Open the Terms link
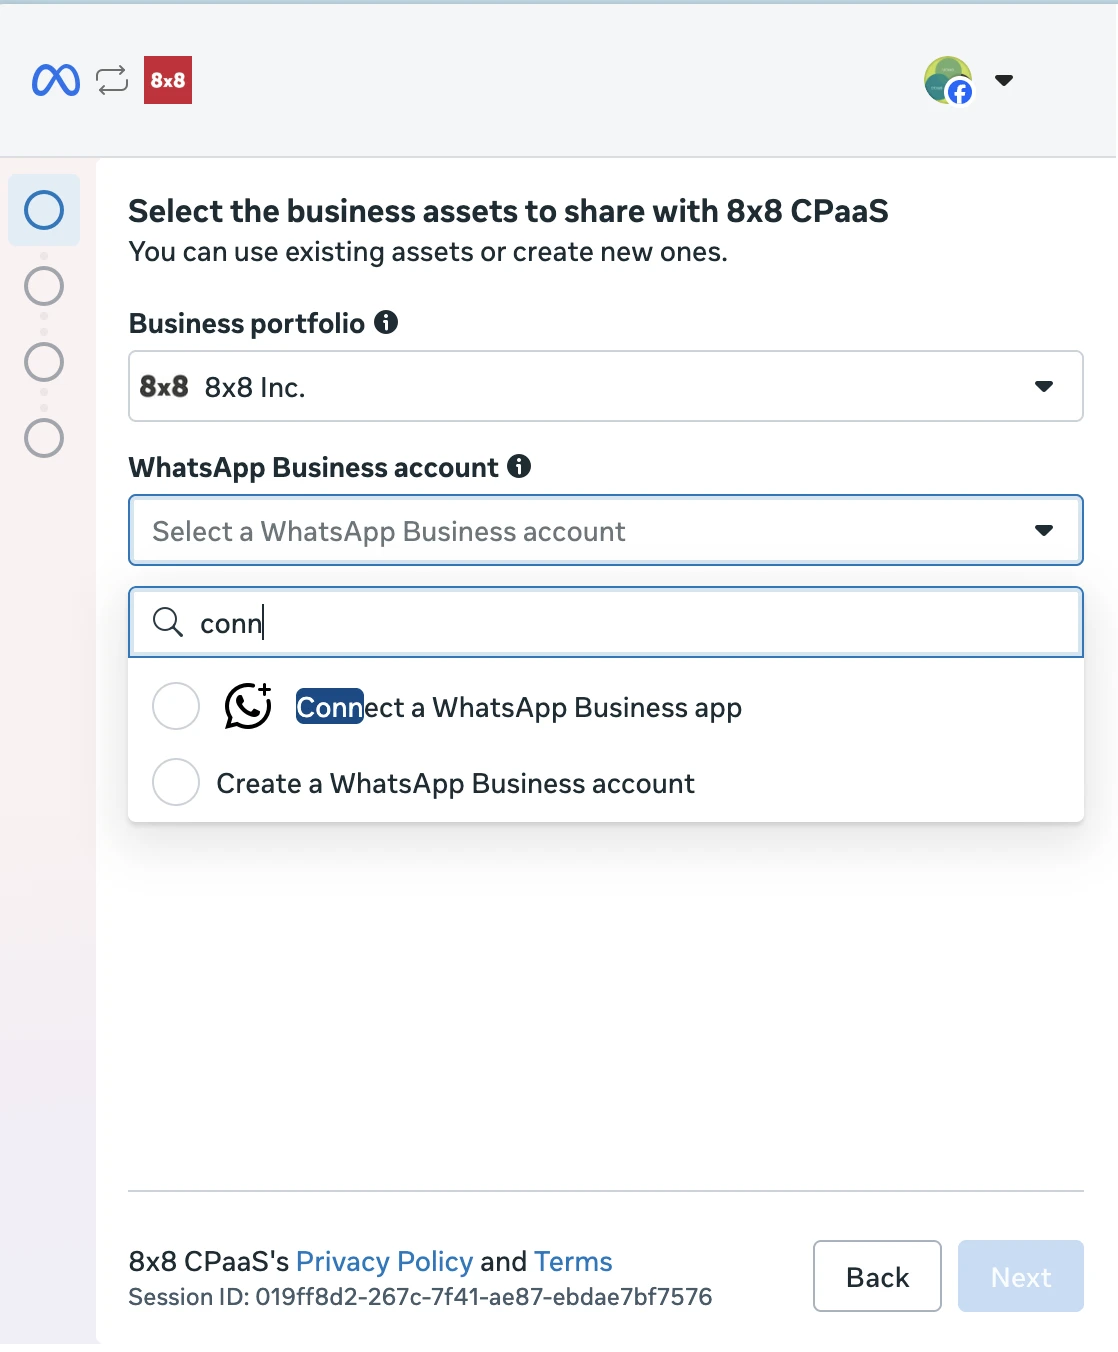Viewport: 1118px width, 1352px height. point(573,1262)
